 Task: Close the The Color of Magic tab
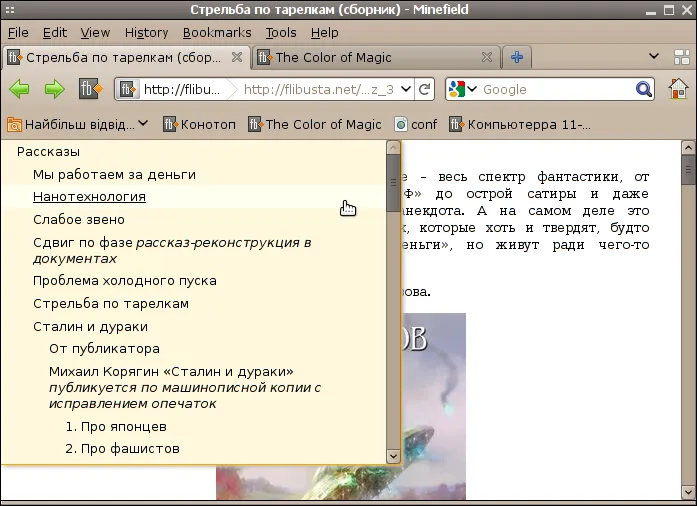487,57
